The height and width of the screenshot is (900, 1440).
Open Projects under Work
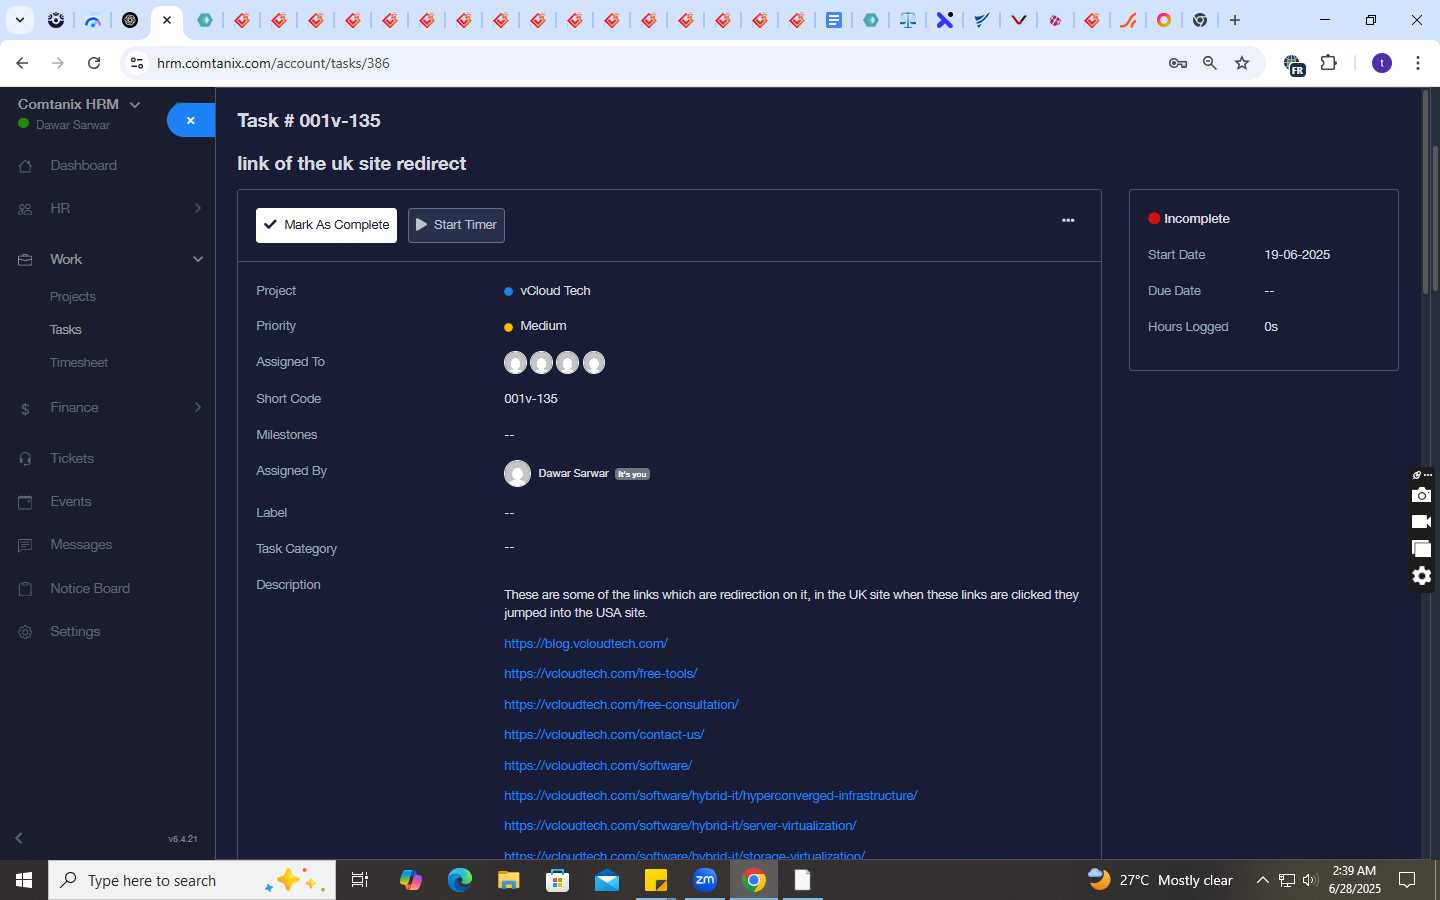point(73,297)
